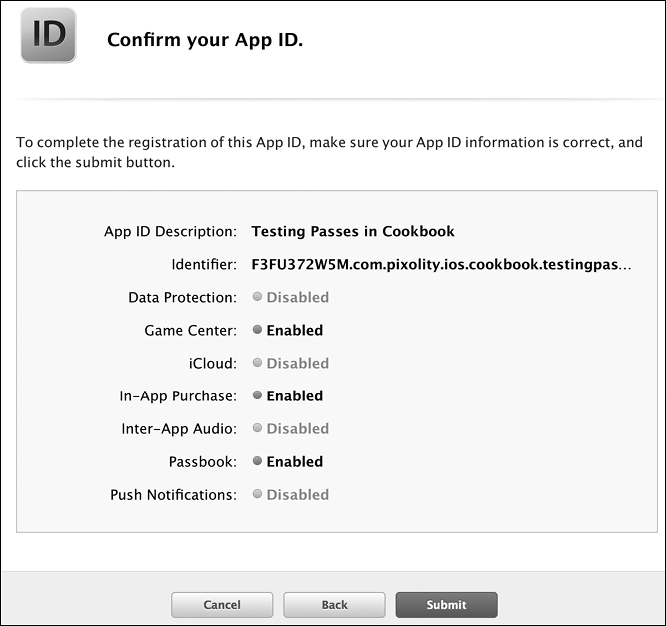The image size is (667, 627).
Task: Go back with the Back button
Action: pyautogui.click(x=334, y=604)
